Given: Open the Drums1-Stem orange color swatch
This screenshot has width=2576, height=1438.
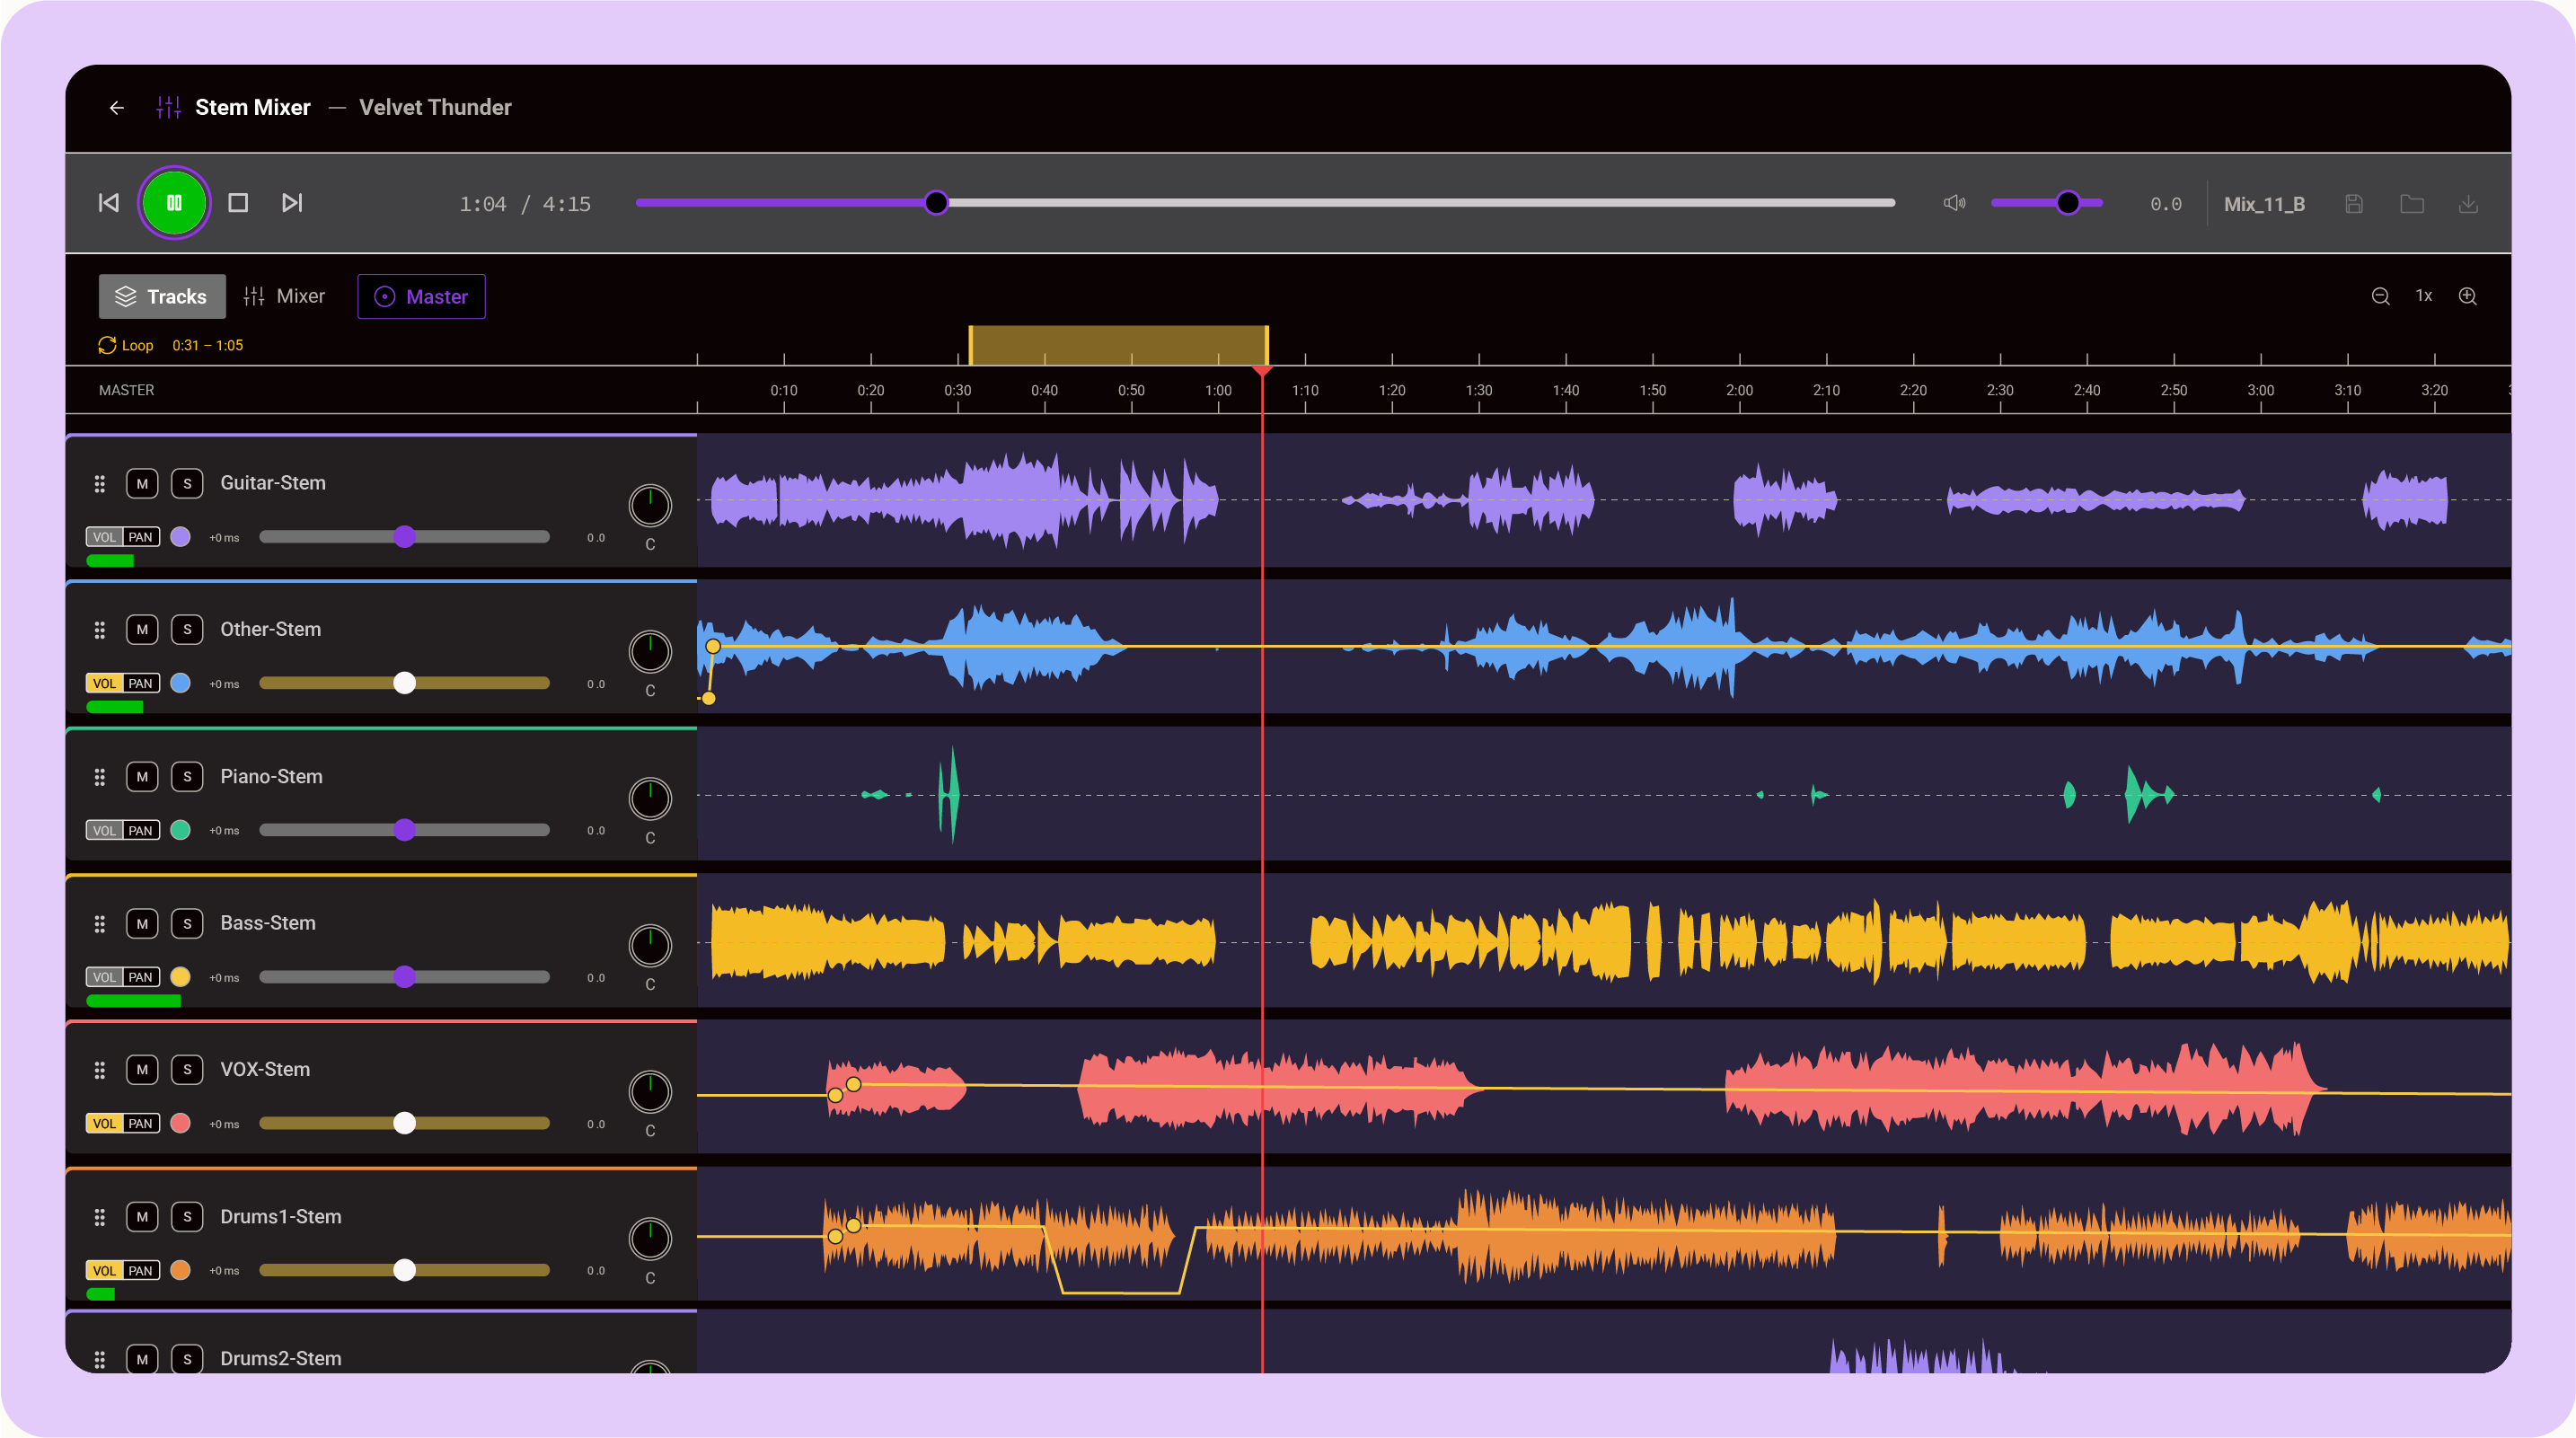Looking at the screenshot, I should point(180,1270).
